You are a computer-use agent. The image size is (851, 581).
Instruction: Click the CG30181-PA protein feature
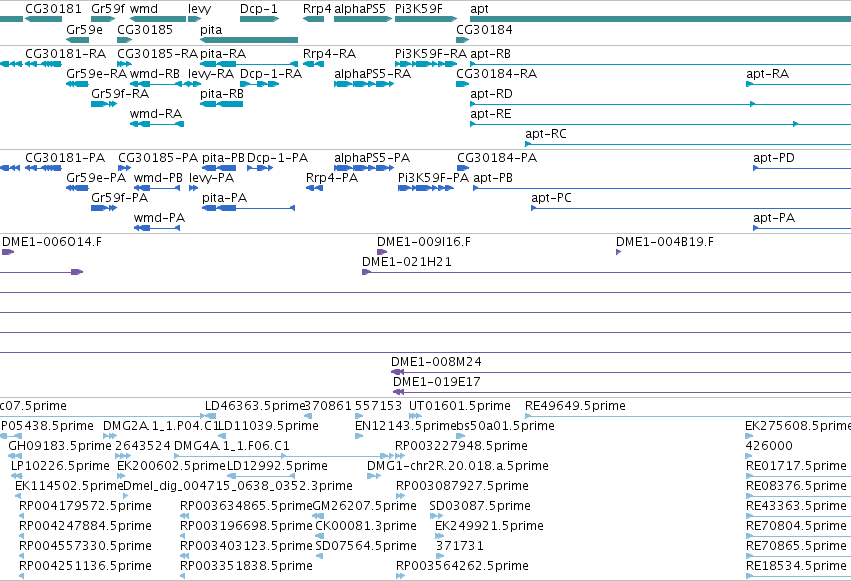click(43, 168)
